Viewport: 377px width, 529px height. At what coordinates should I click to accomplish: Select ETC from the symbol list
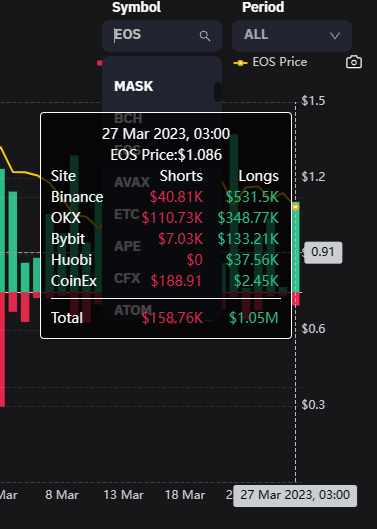[127, 214]
